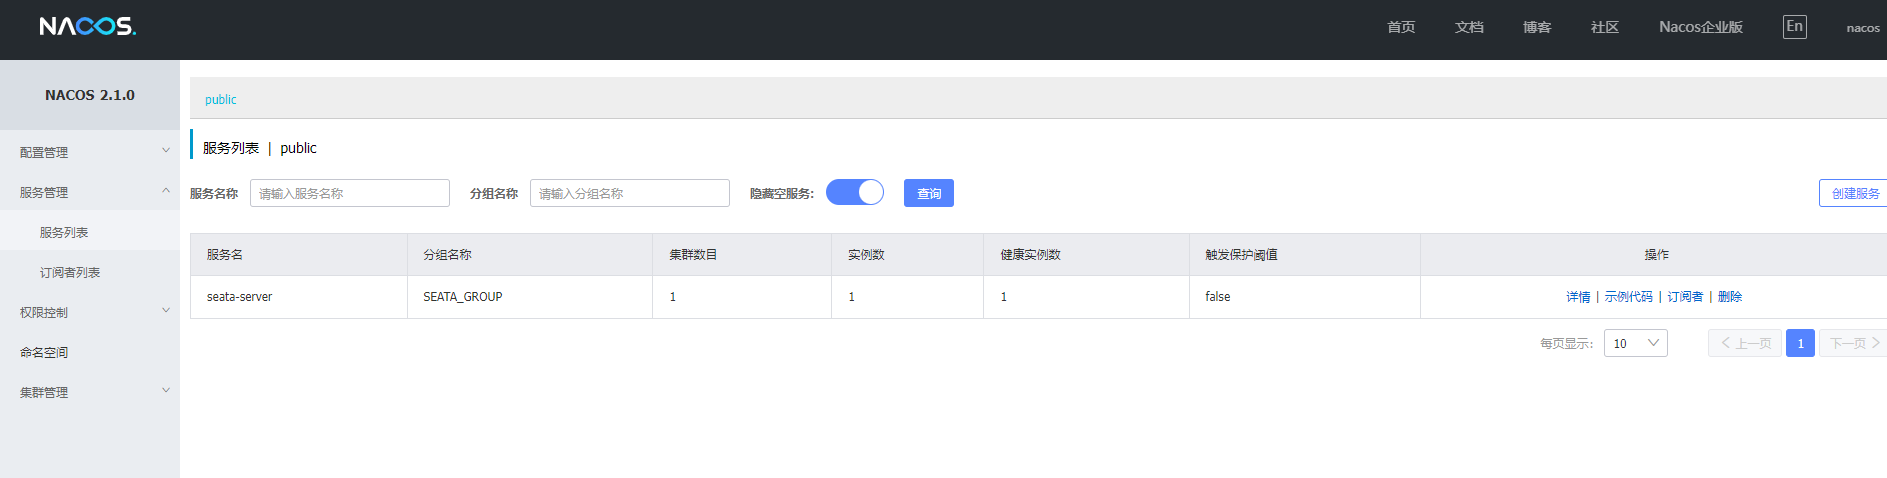Click the 创建服务 button
The height and width of the screenshot is (478, 1887).
1855,193
